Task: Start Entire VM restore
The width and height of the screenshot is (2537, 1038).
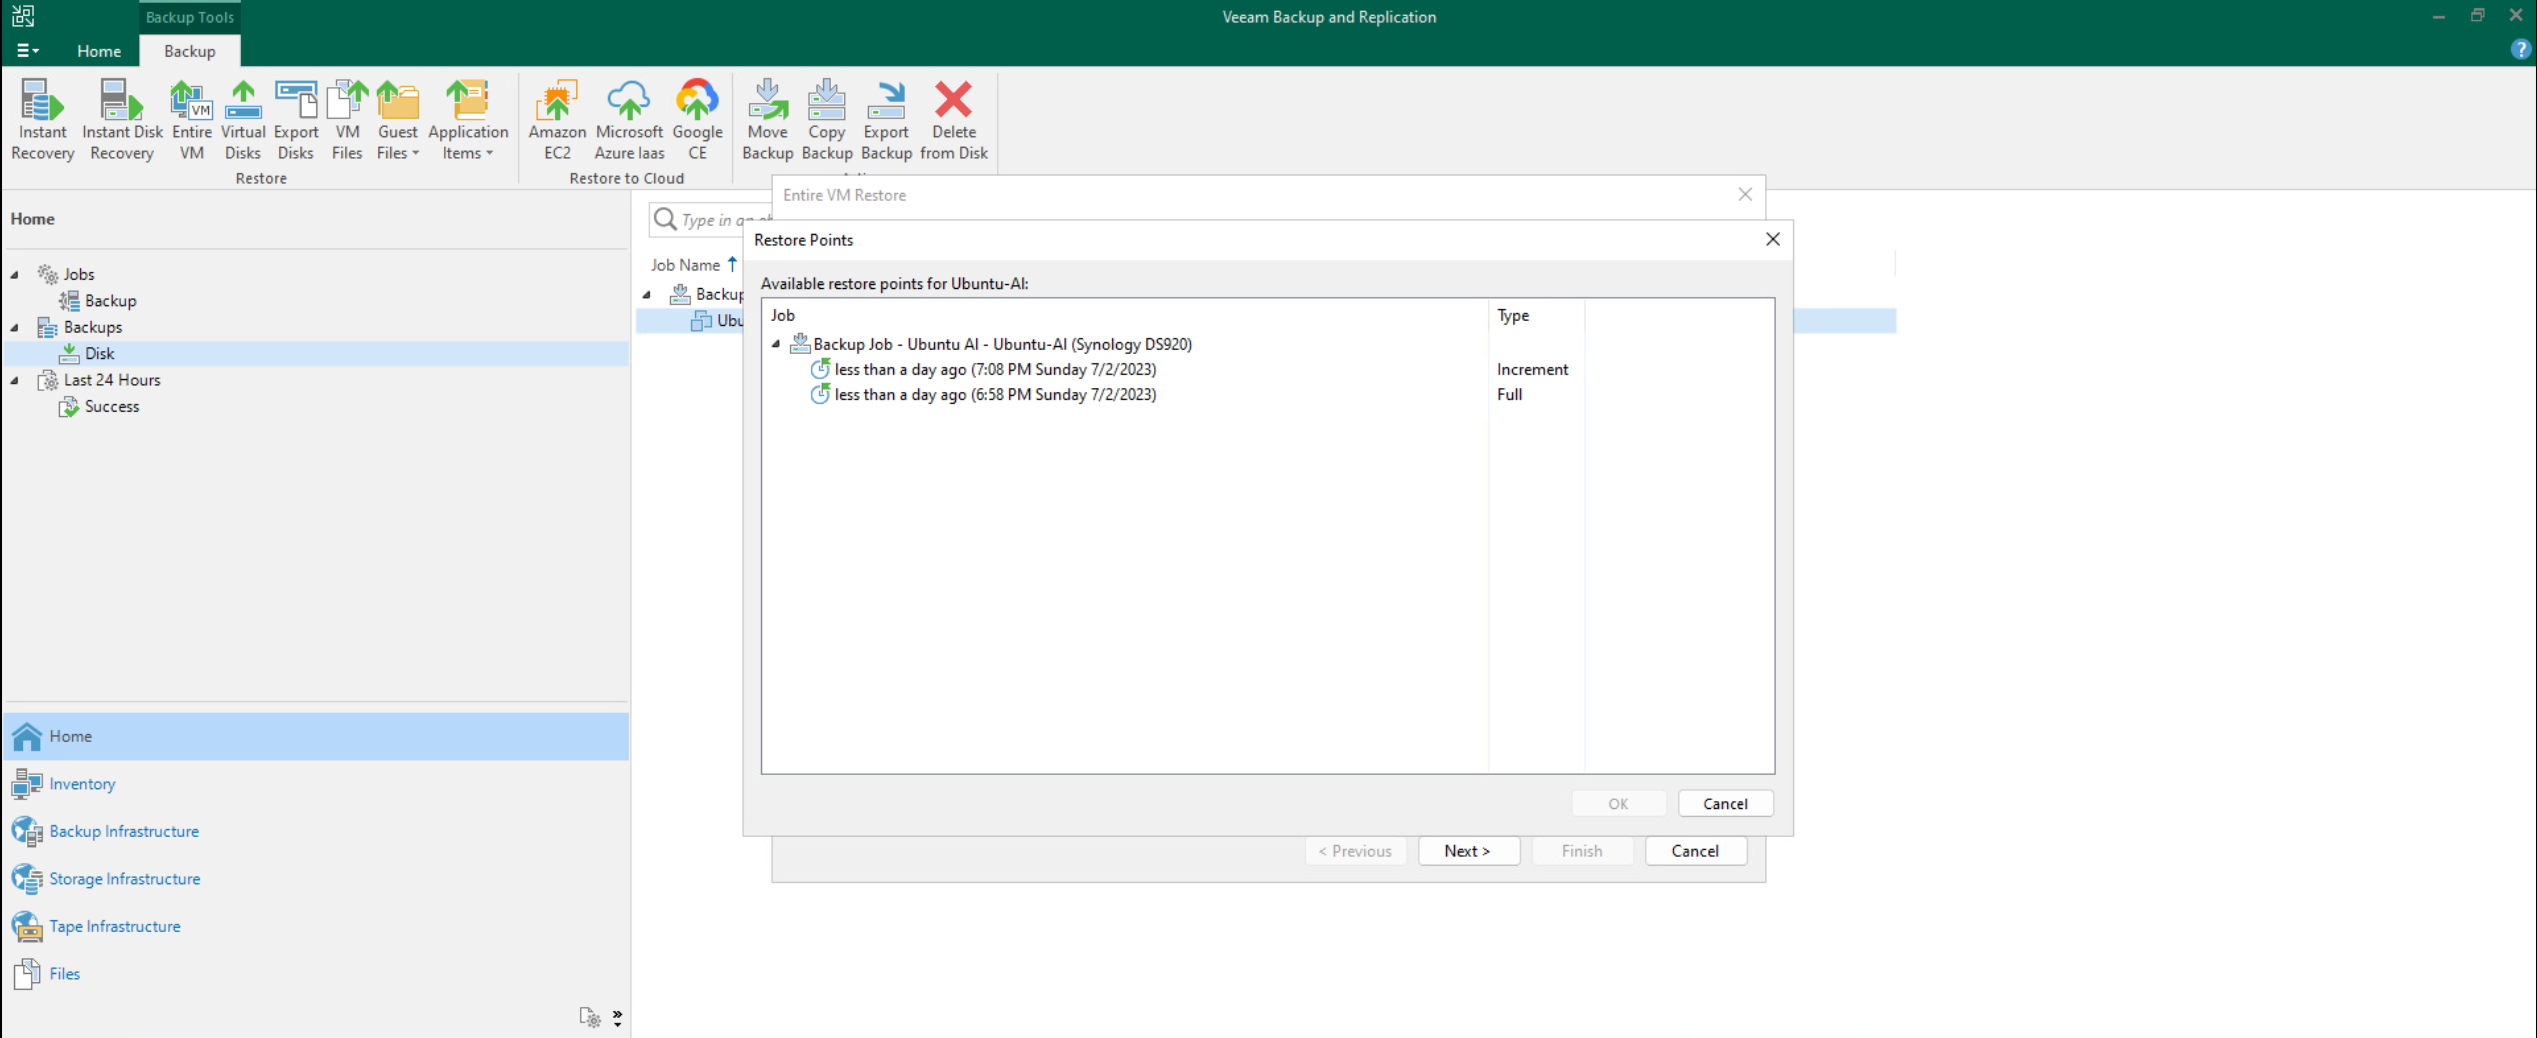Action: [191, 120]
